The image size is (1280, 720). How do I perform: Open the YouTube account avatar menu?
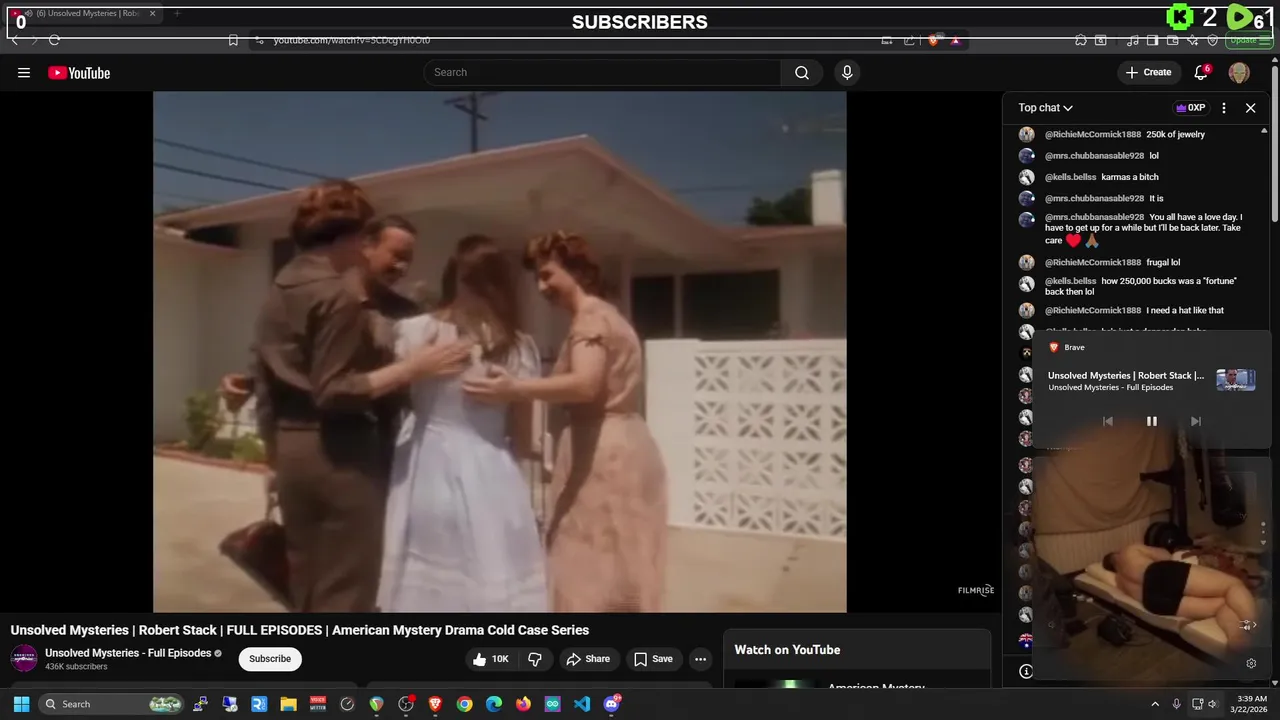pyautogui.click(x=1239, y=72)
